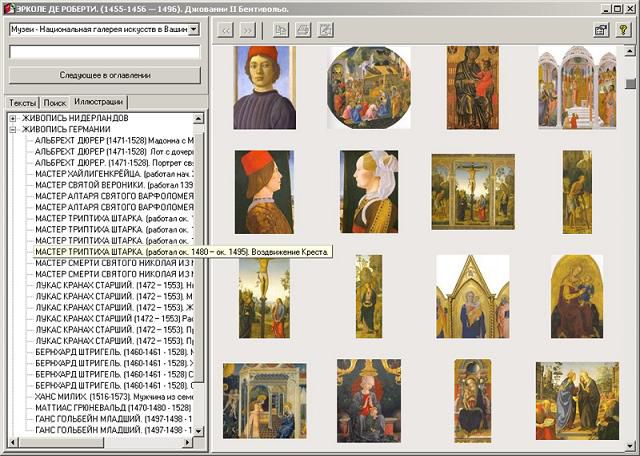
Task: Click the copy icon in toolbar
Action: [281, 30]
